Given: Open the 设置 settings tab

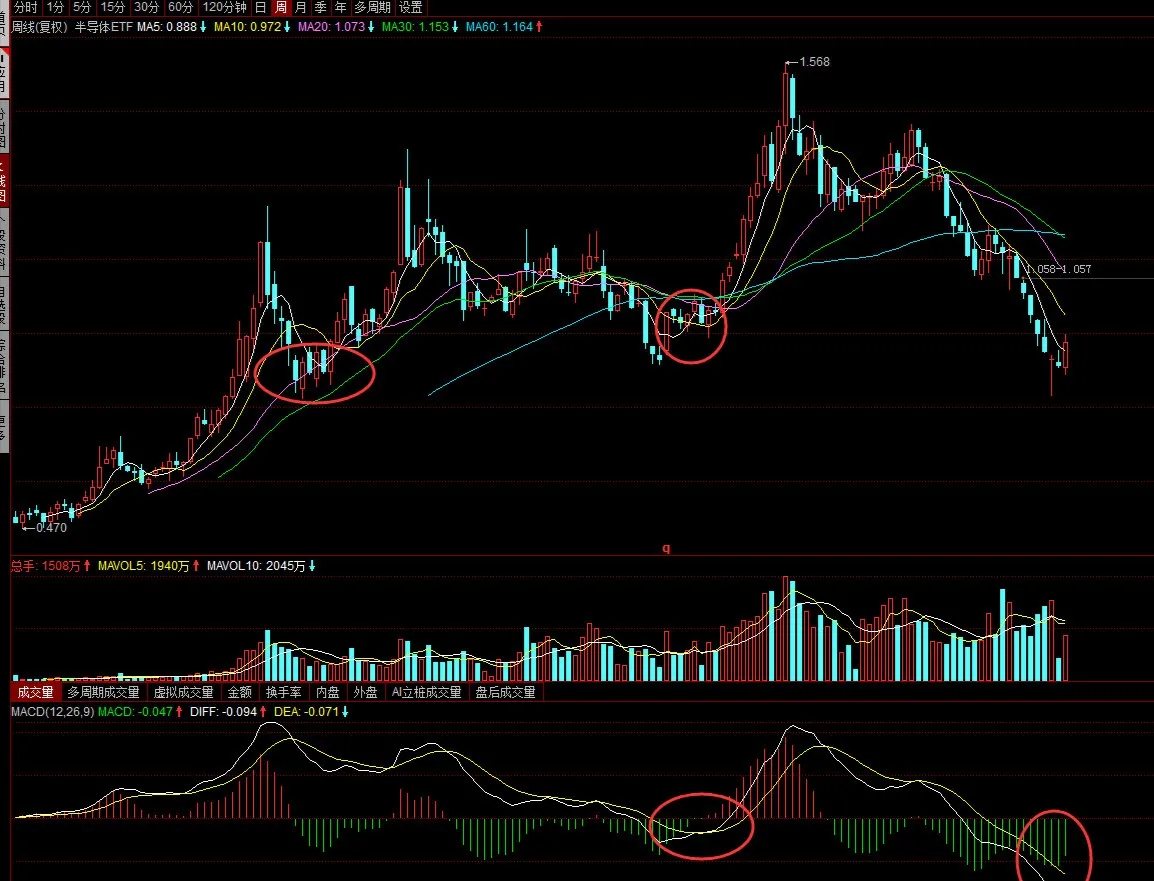Looking at the screenshot, I should pyautogui.click(x=411, y=7).
